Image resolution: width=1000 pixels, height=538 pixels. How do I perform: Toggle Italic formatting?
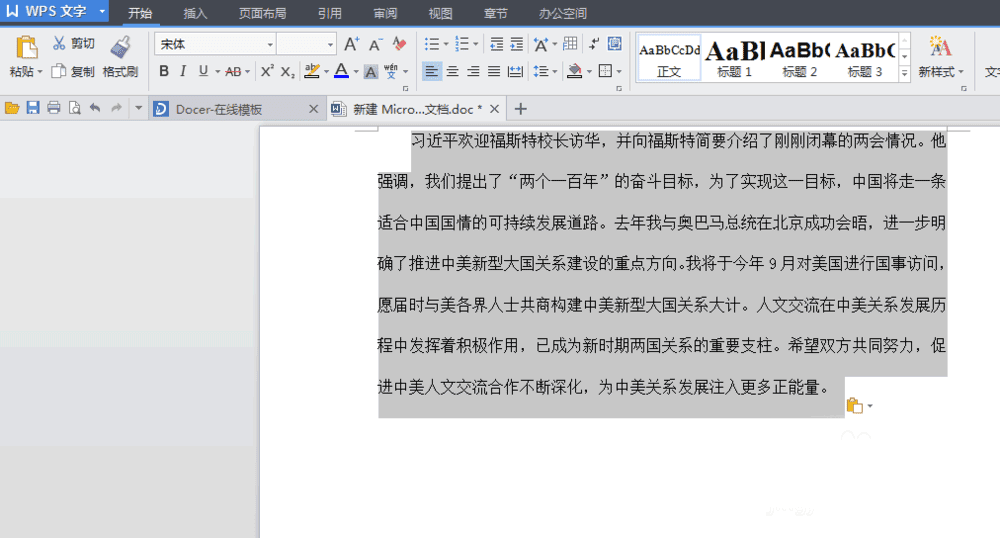pyautogui.click(x=184, y=71)
